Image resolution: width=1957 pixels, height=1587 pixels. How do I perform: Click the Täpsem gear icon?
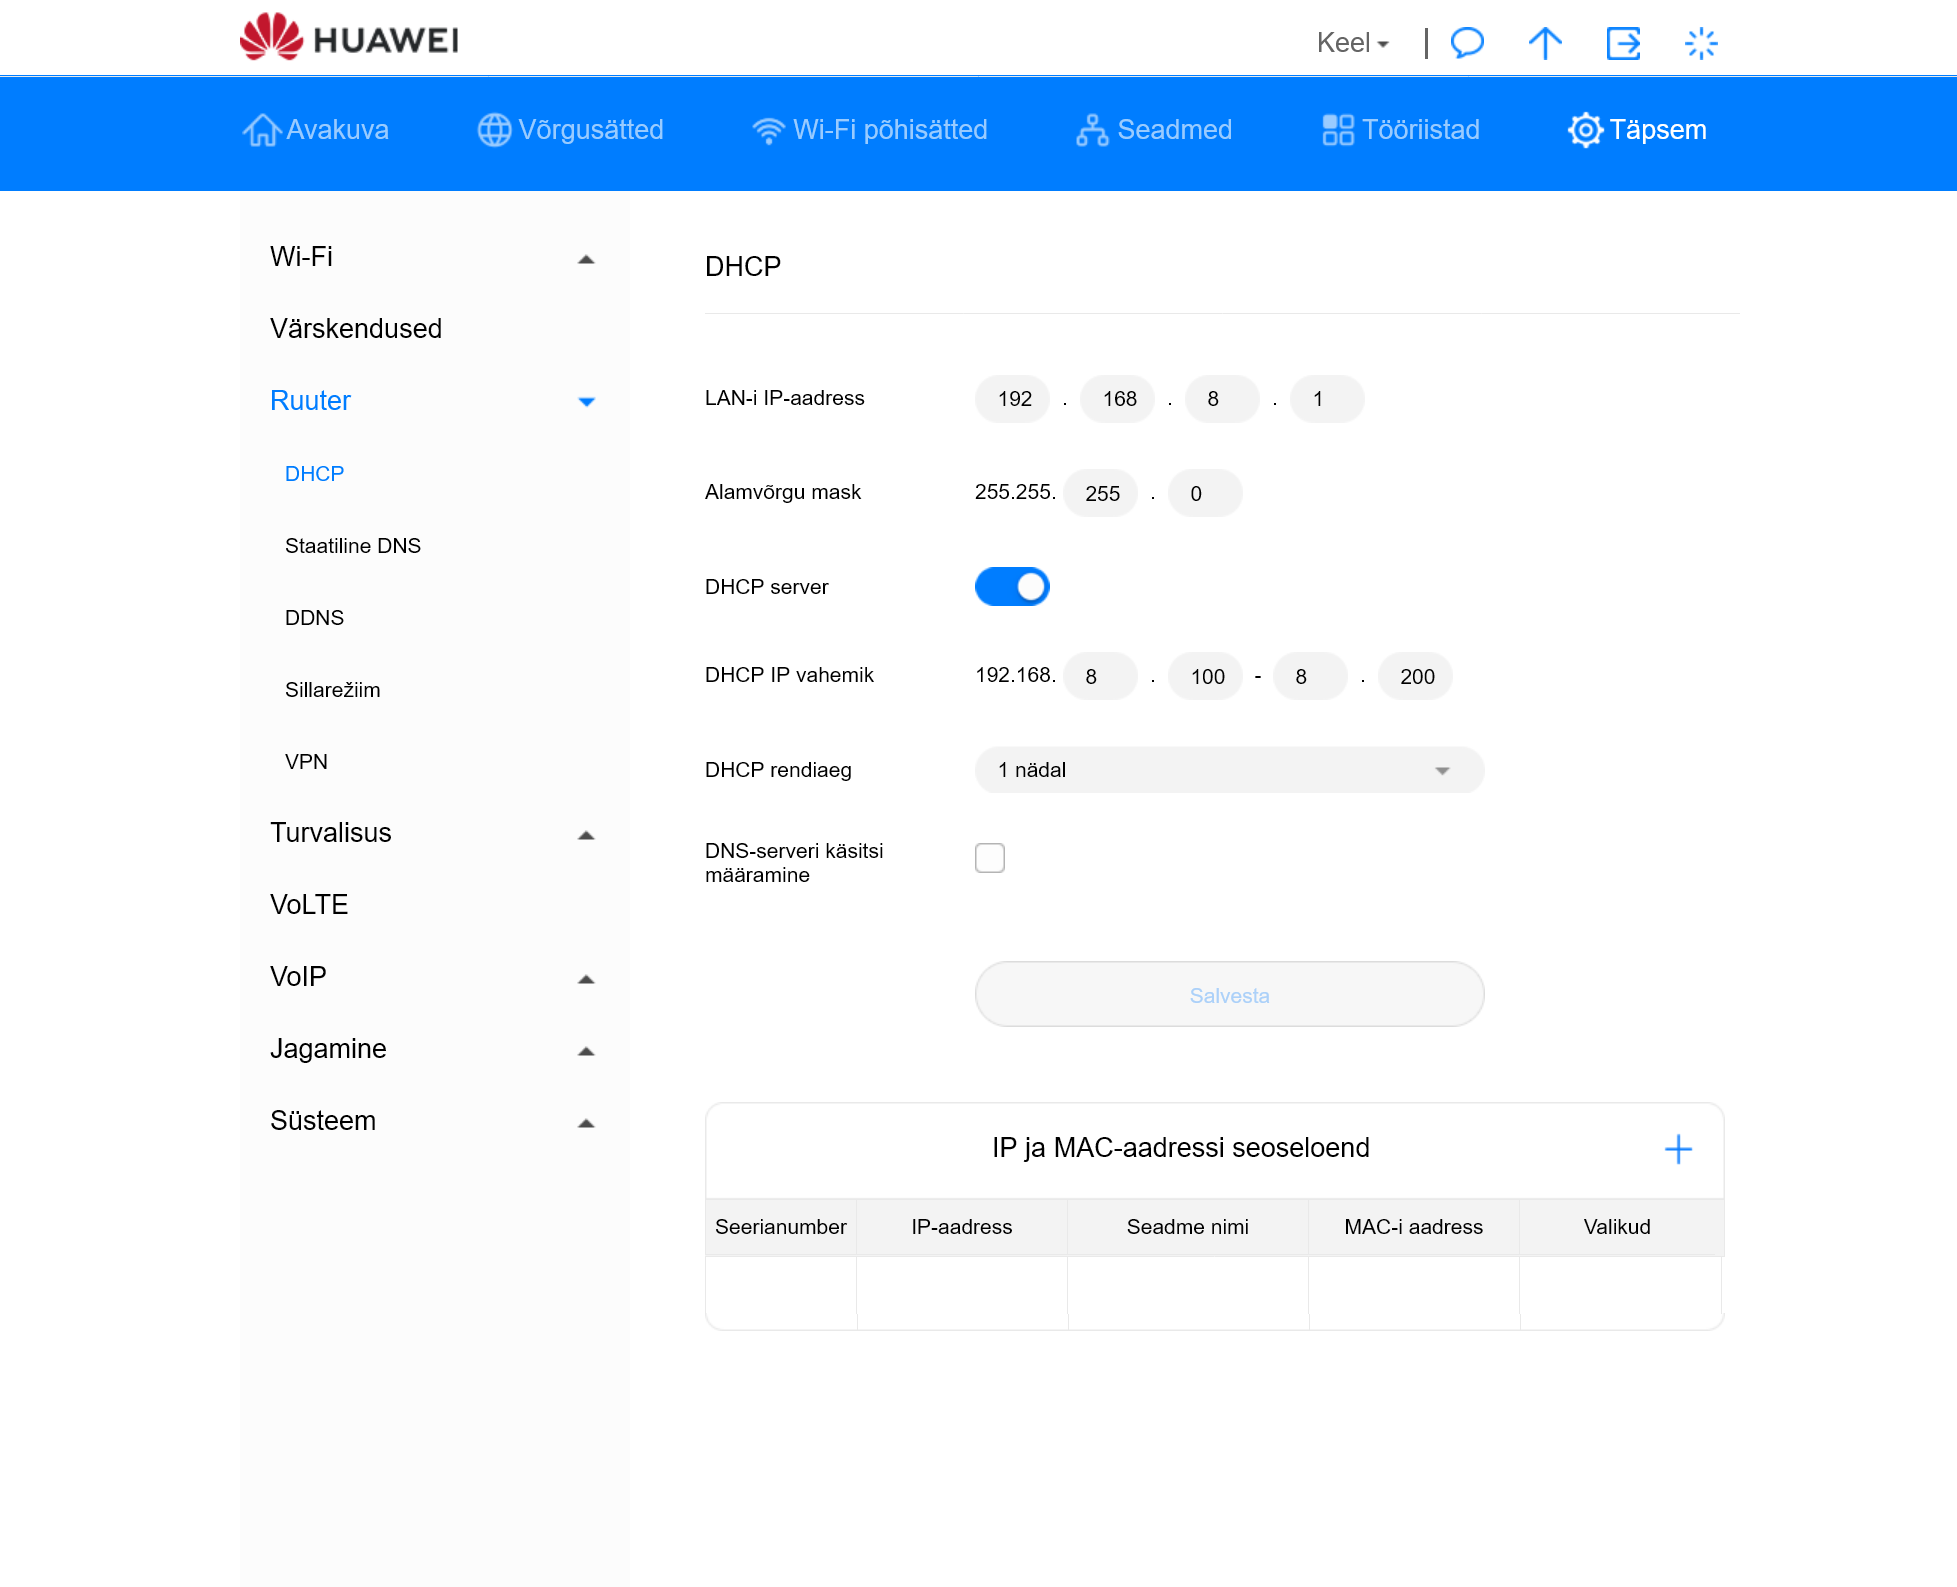click(1585, 130)
